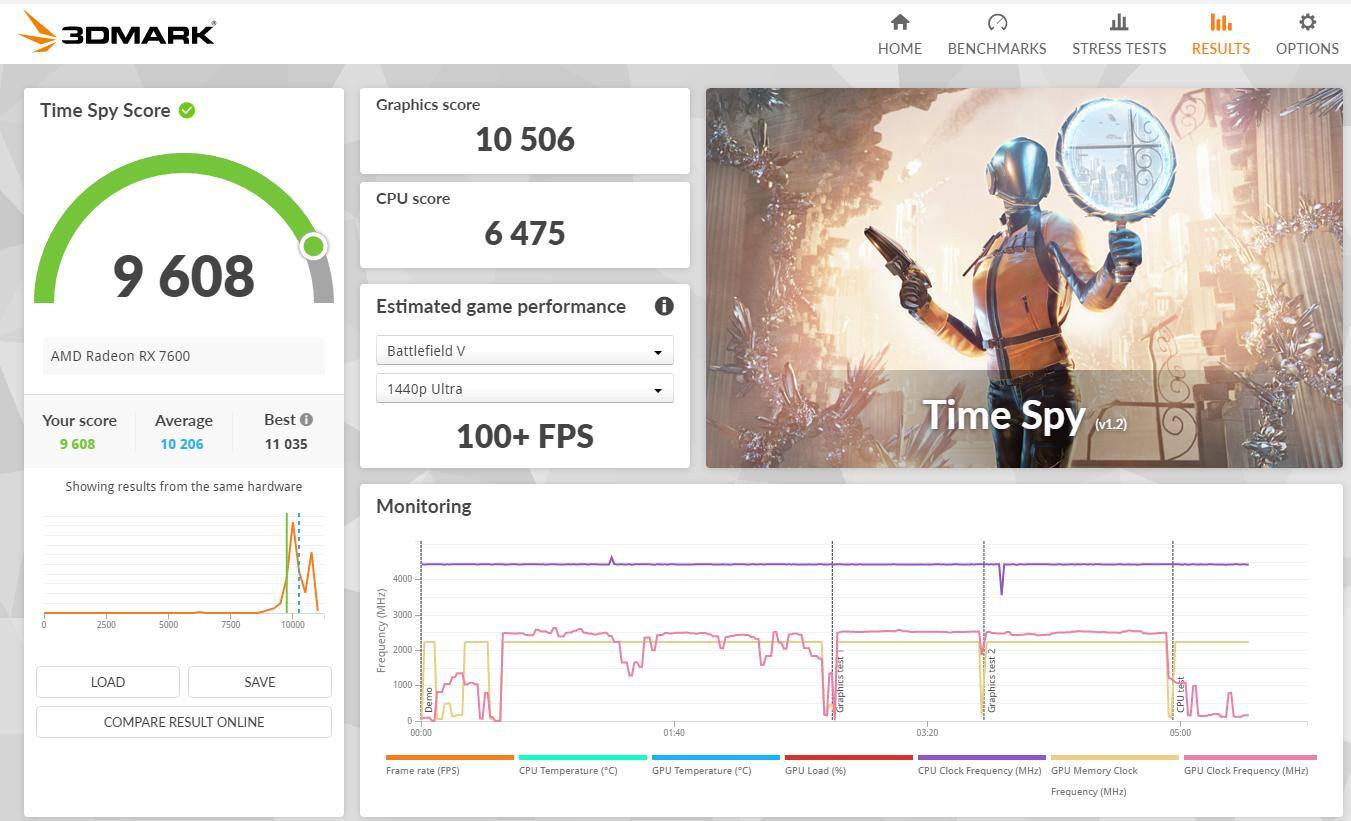Screen dimensions: 1351x821
Task: Click the Benchmarks gauge icon
Action: pyautogui.click(x=996, y=22)
